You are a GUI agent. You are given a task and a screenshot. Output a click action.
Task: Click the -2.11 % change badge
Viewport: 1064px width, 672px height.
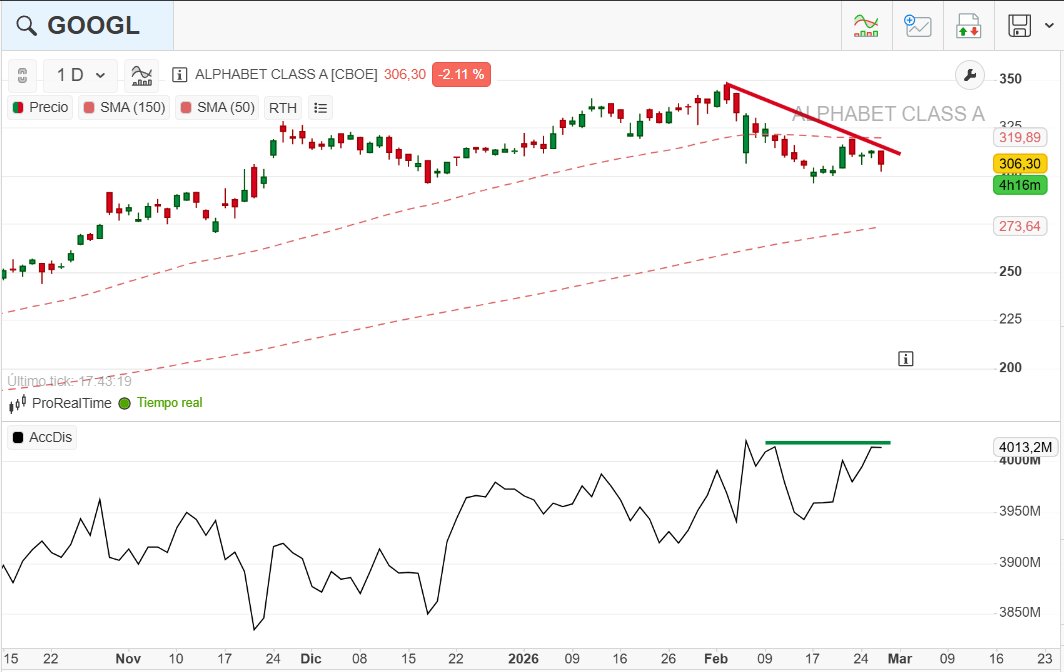coord(461,74)
